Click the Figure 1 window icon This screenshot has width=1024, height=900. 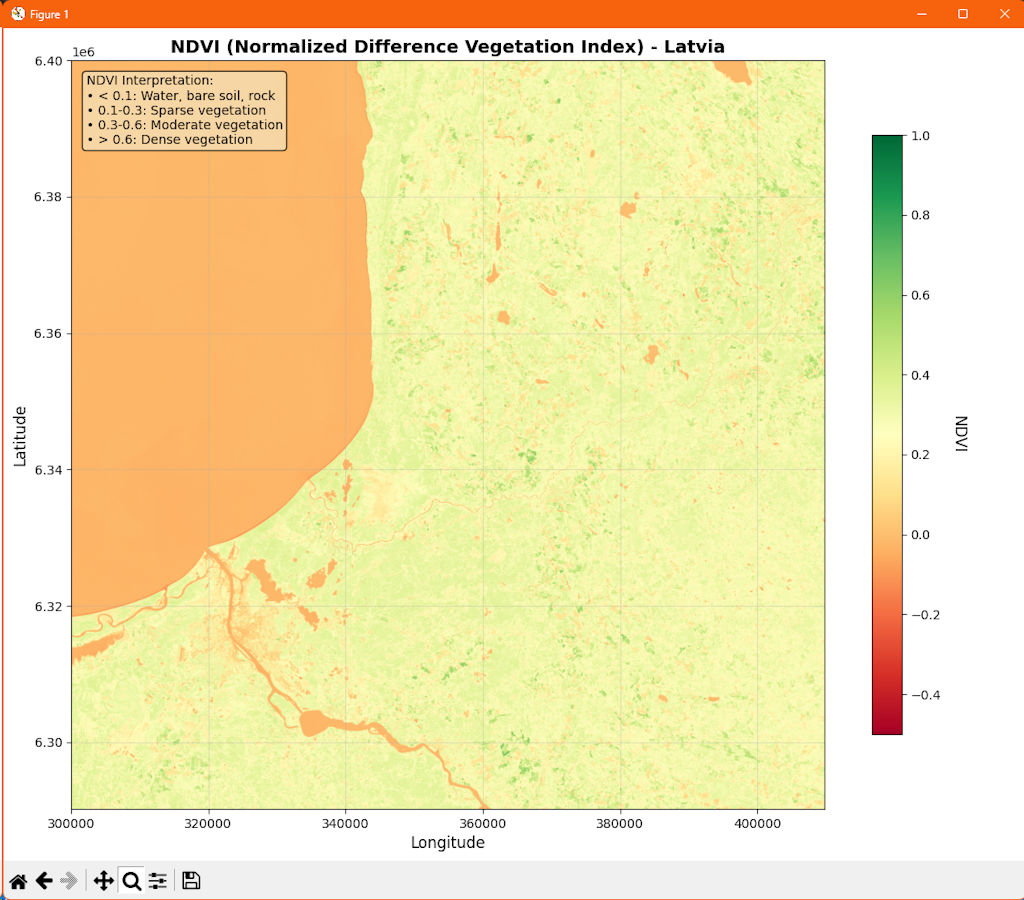coord(17,14)
